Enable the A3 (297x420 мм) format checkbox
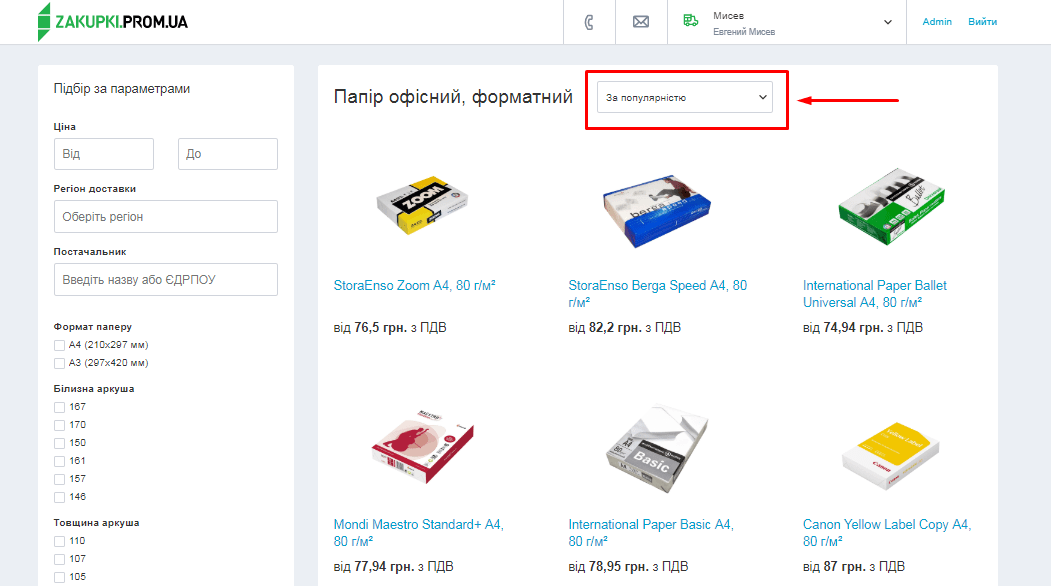Image resolution: width=1051 pixels, height=586 pixels. (x=60, y=363)
